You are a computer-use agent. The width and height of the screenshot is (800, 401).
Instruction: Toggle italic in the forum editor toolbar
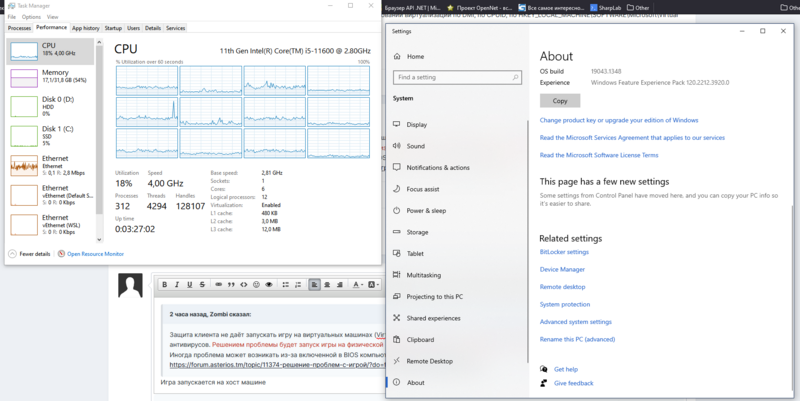[x=177, y=285]
